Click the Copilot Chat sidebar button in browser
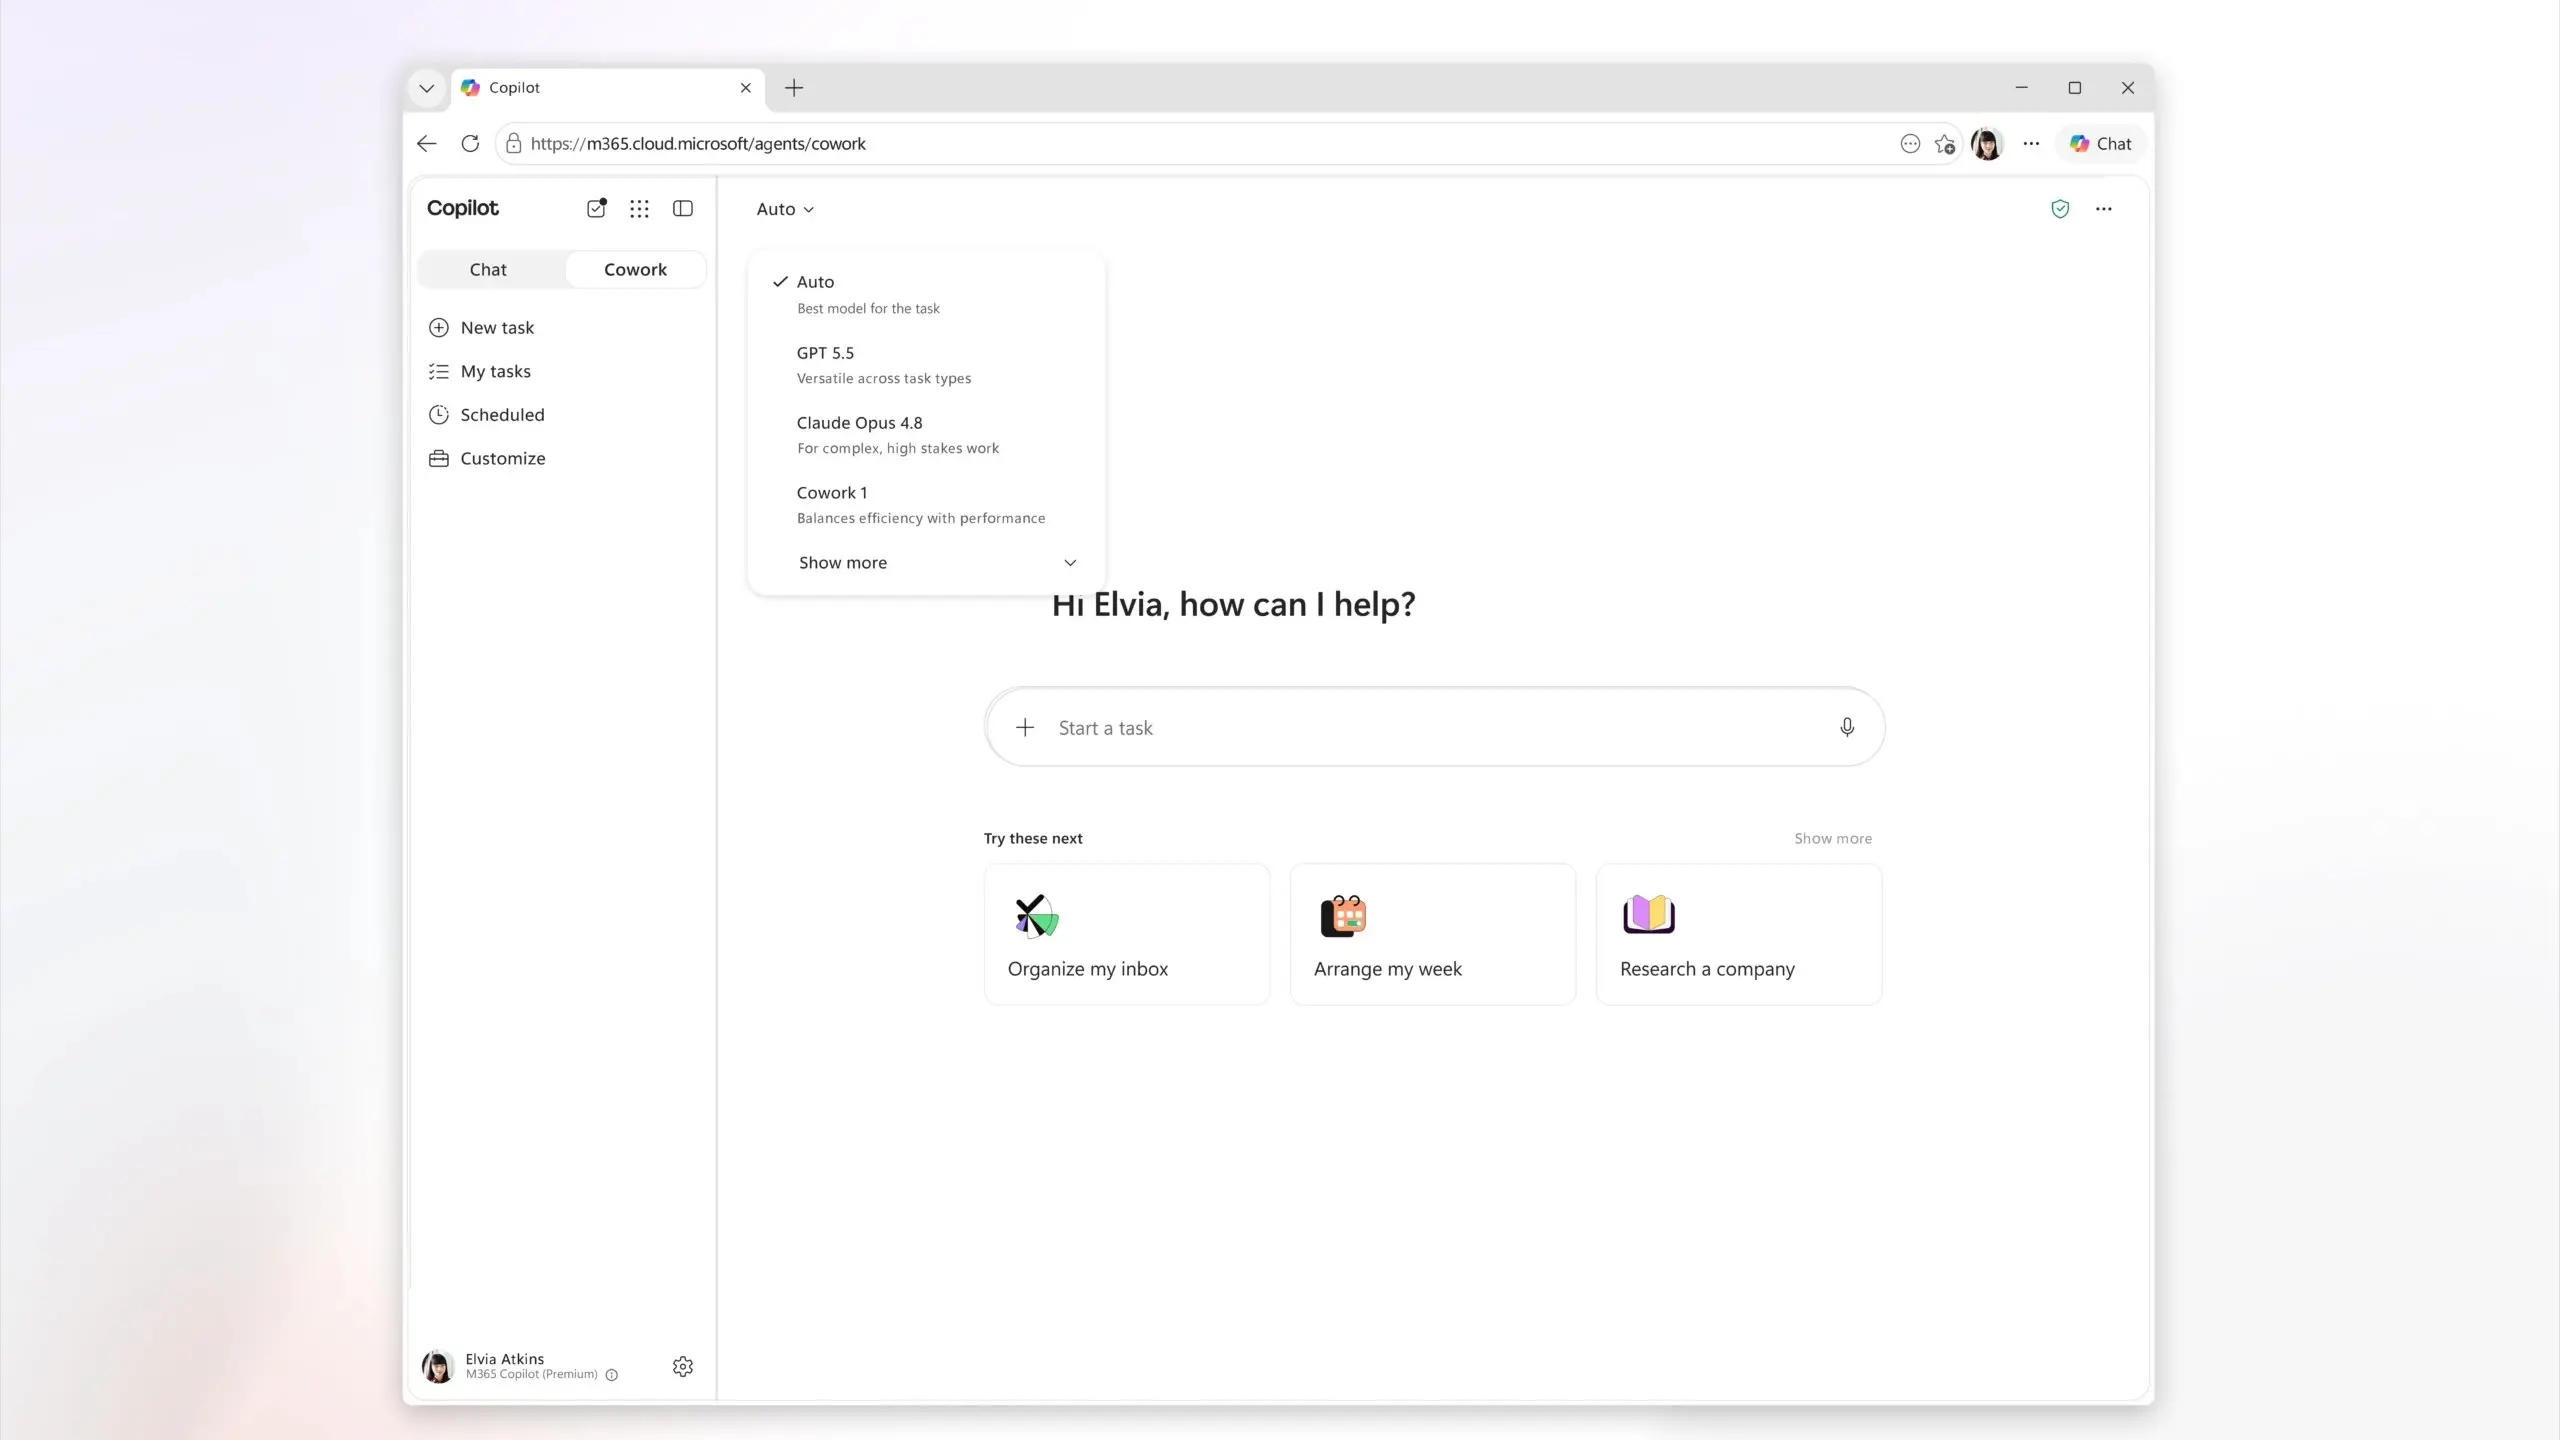The width and height of the screenshot is (2560, 1440). click(x=2100, y=144)
